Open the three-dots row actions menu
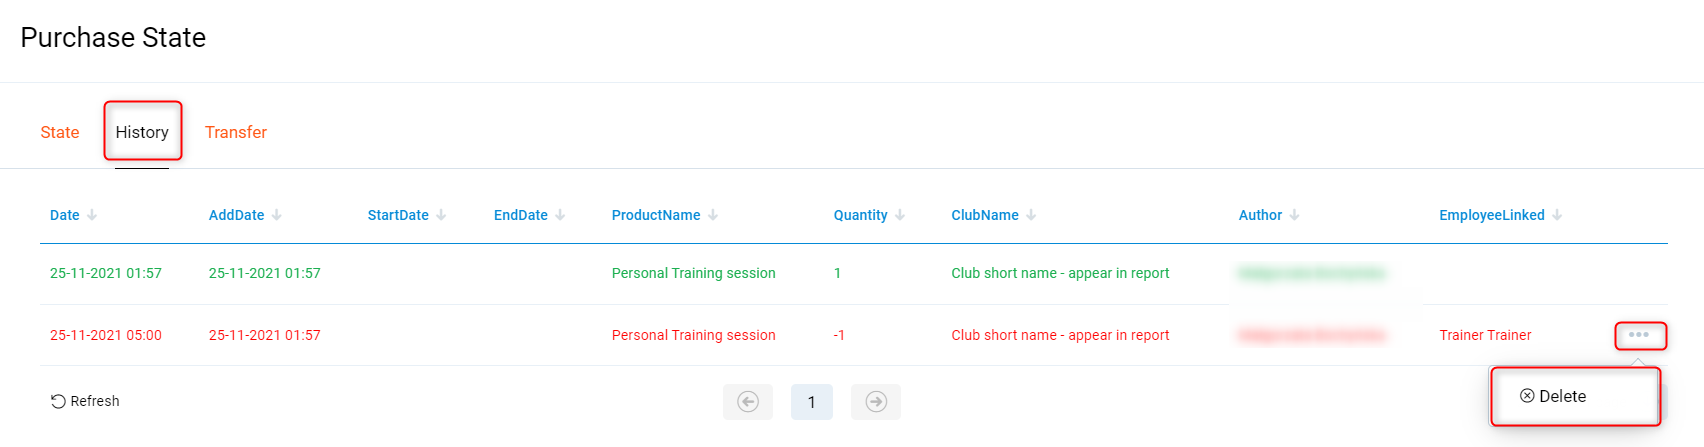Viewport: 1704px width, 447px height. coord(1639,335)
